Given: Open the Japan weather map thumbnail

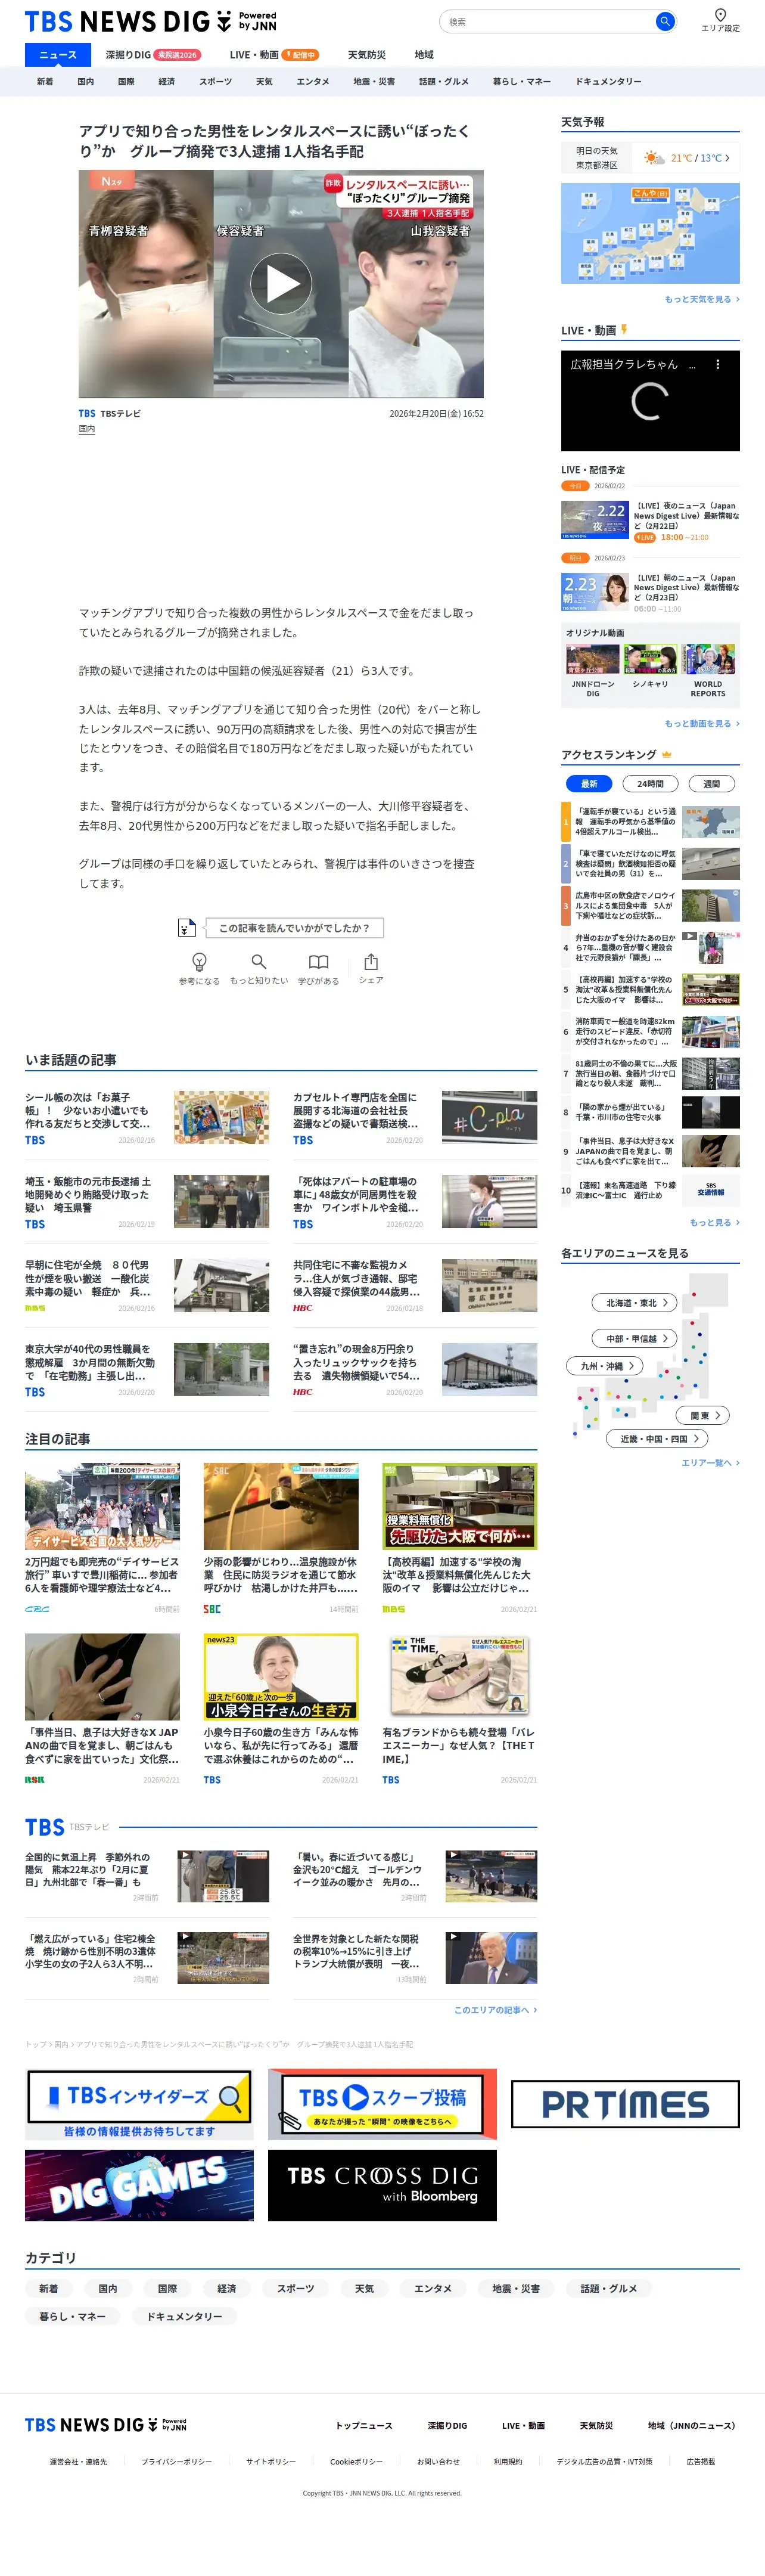Looking at the screenshot, I should pyautogui.click(x=650, y=233).
